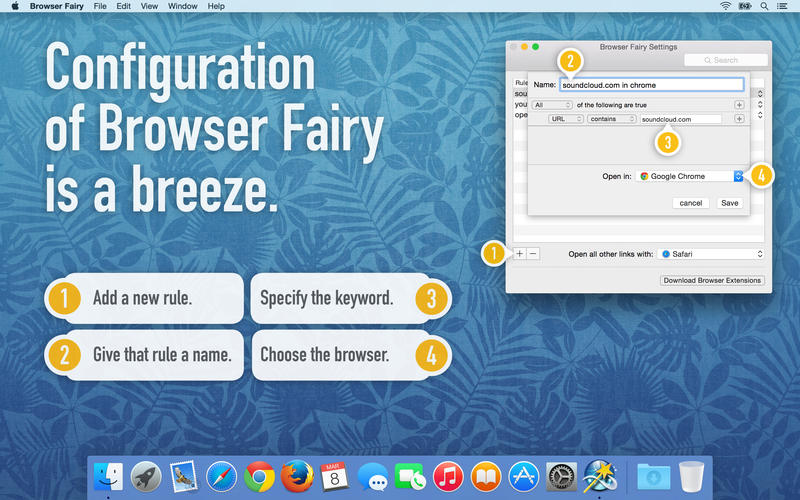Open the 'contains' operator dropdown

[611, 119]
